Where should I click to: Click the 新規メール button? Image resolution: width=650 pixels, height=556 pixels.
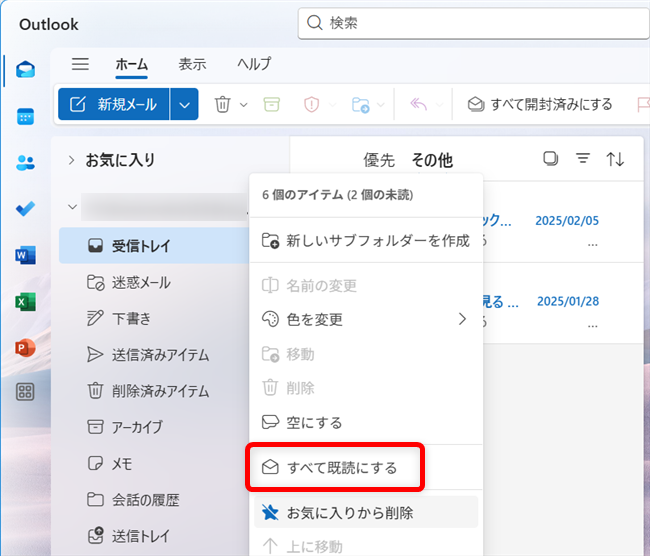click(x=114, y=104)
